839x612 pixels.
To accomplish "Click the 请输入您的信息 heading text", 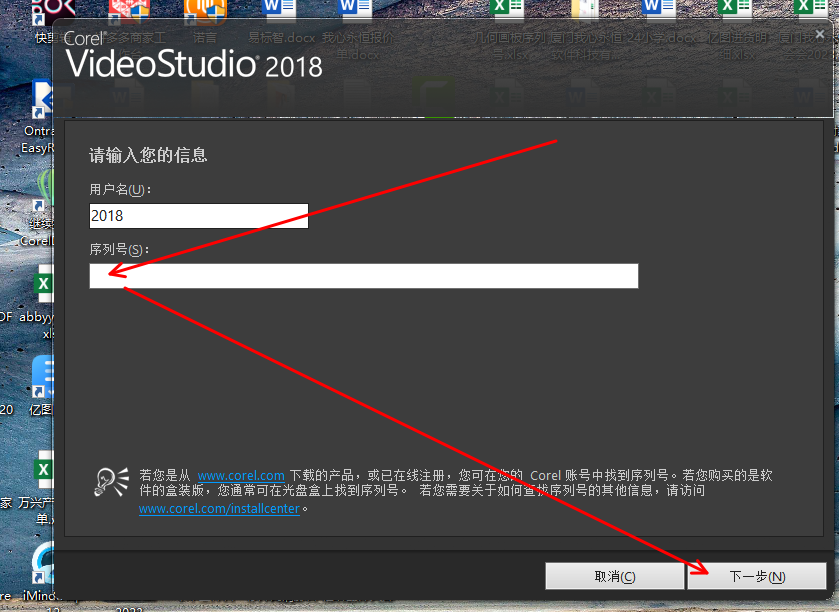I will (x=148, y=156).
